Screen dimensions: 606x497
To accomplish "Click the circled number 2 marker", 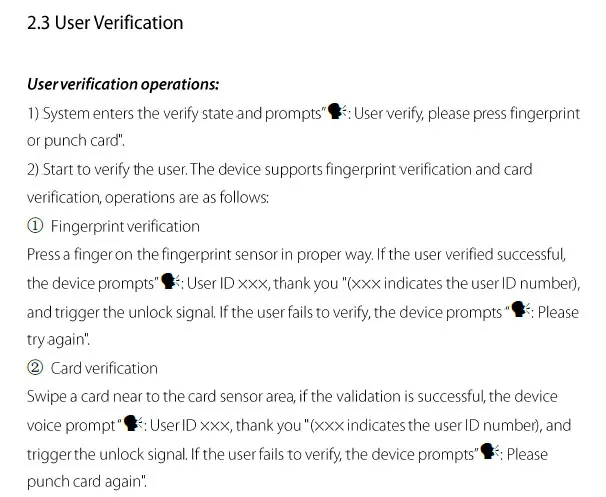I will (x=35, y=368).
